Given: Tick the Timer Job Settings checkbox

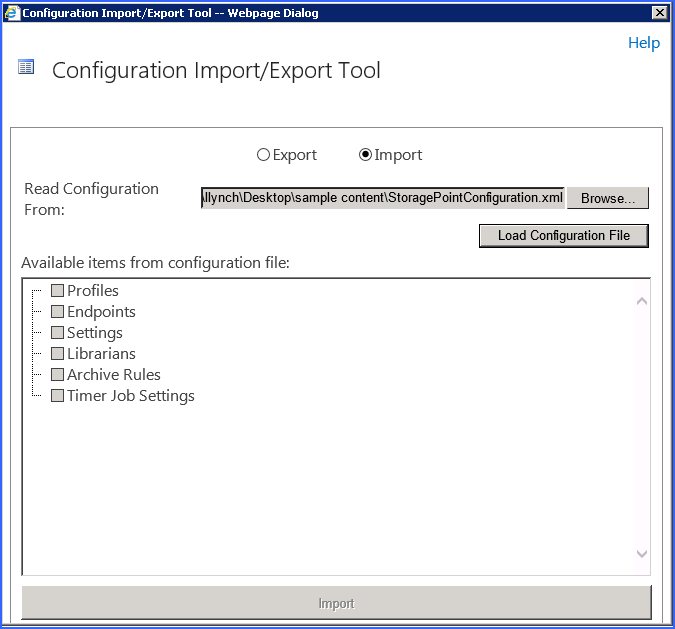Looking at the screenshot, I should [x=57, y=395].
